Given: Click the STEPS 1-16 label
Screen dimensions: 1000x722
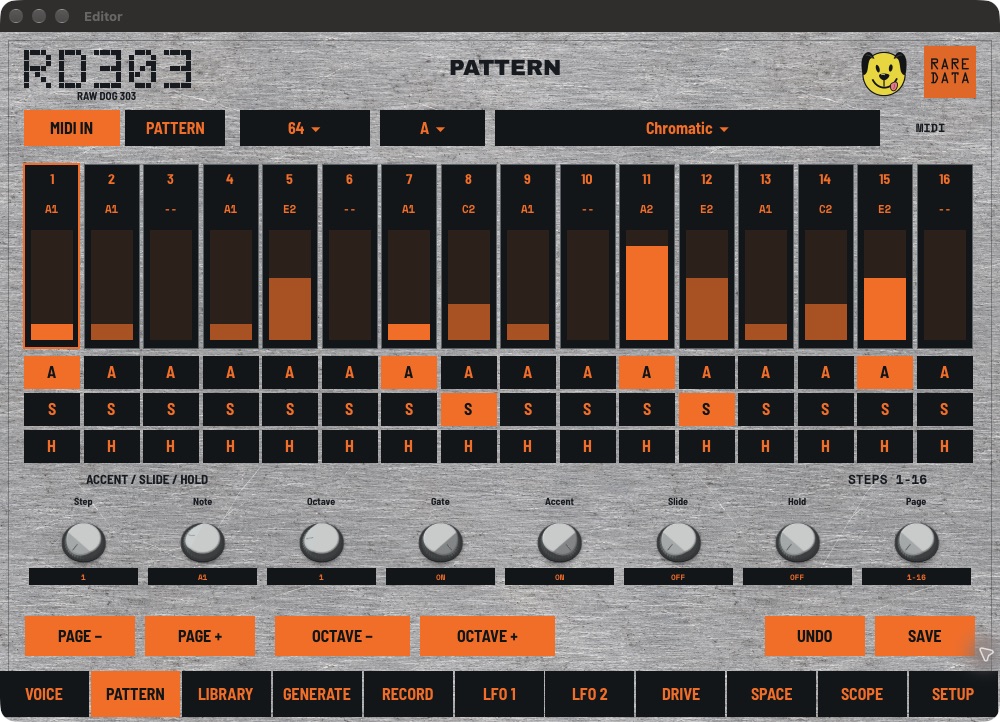Looking at the screenshot, I should [887, 480].
